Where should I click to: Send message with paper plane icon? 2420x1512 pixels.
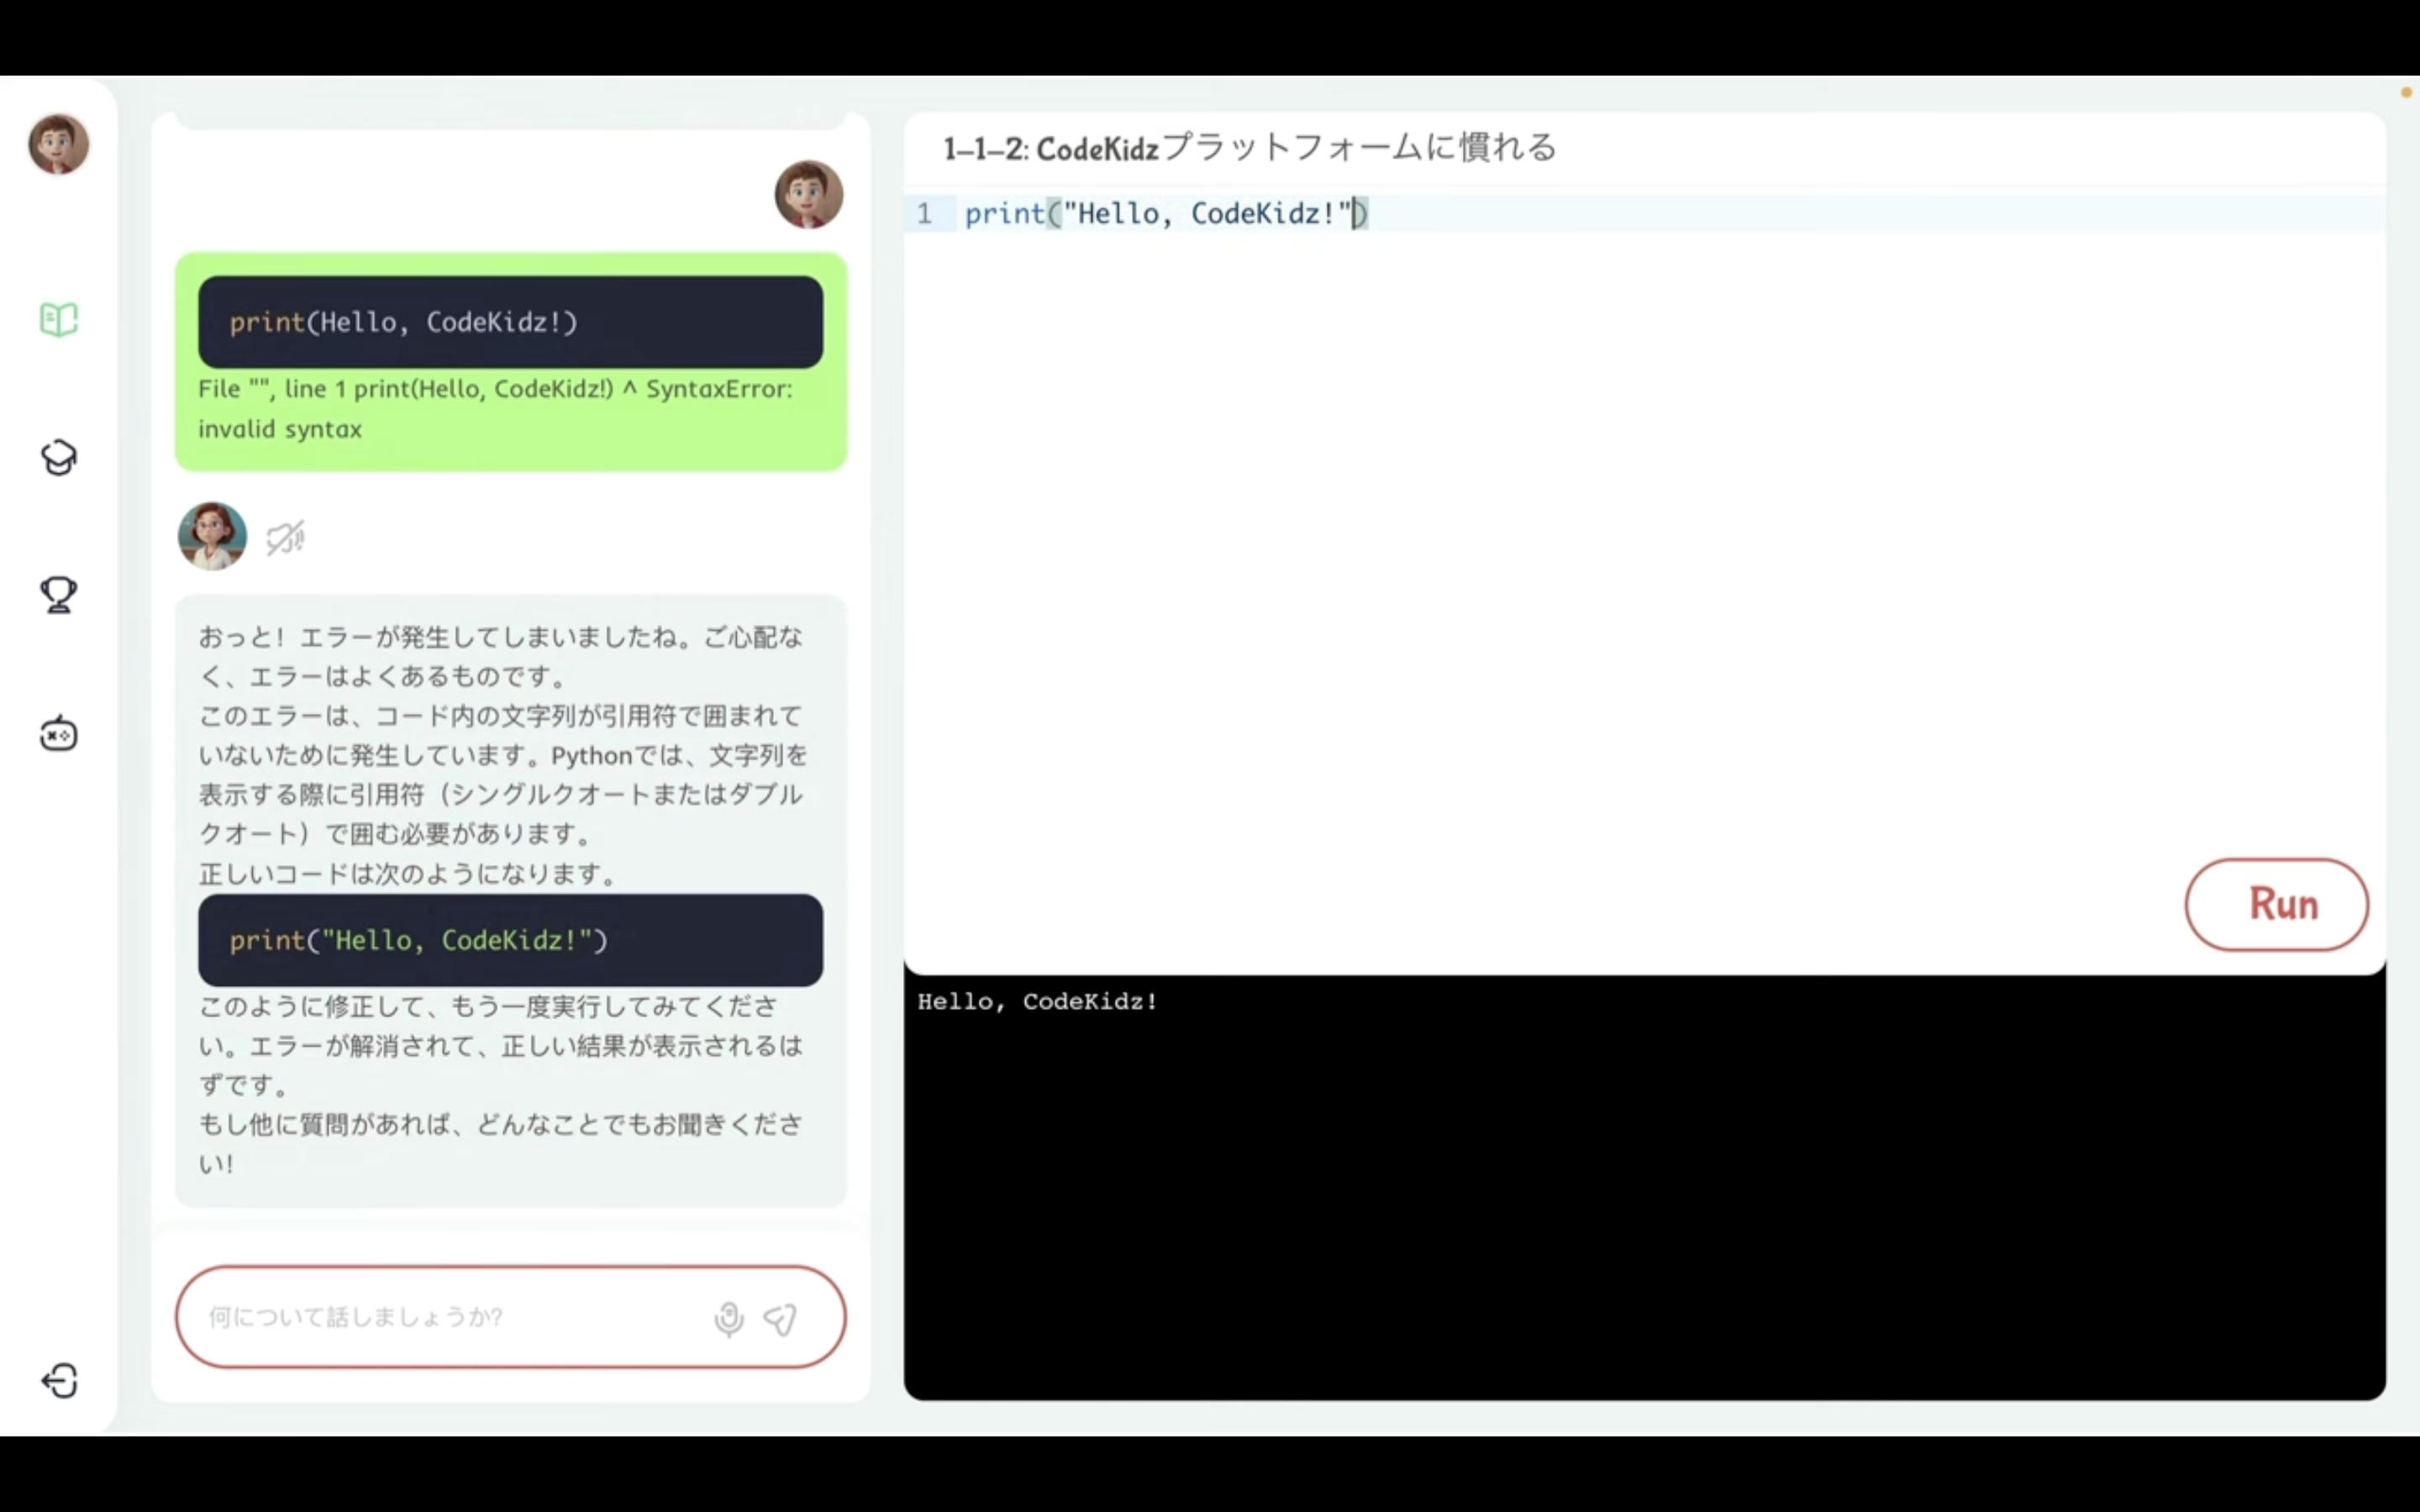(x=780, y=1319)
